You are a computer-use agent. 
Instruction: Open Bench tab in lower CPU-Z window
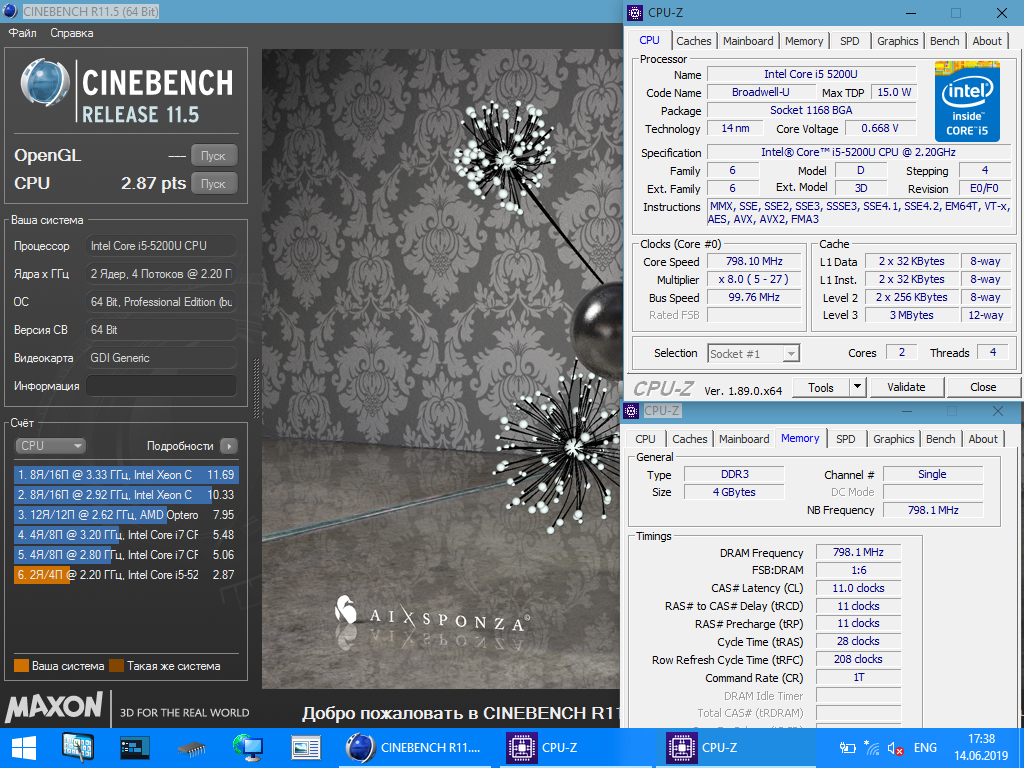940,440
